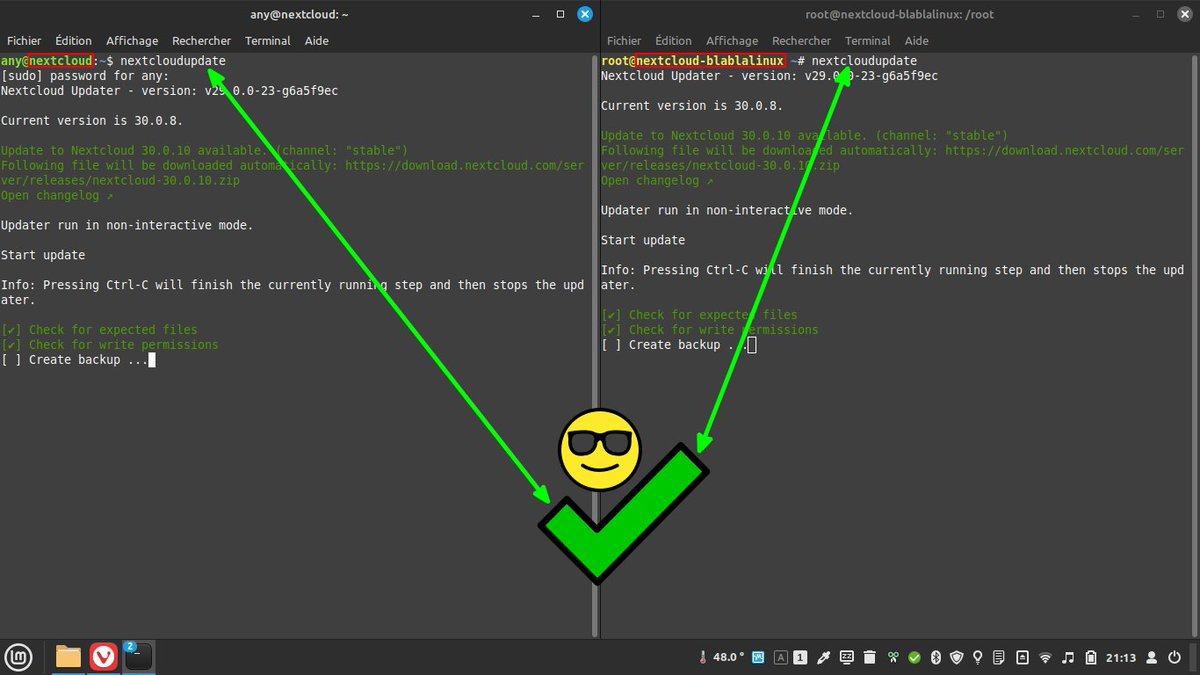Open Affichage menu in any@nextcloud terminal
1200x675 pixels.
click(132, 41)
